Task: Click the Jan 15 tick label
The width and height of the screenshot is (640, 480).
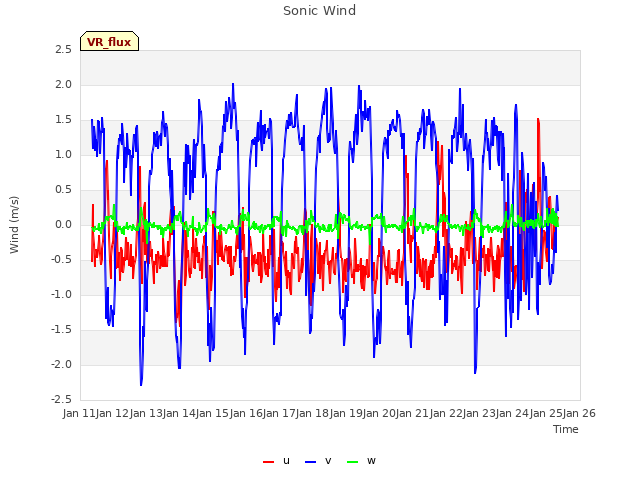Action: 213,413
